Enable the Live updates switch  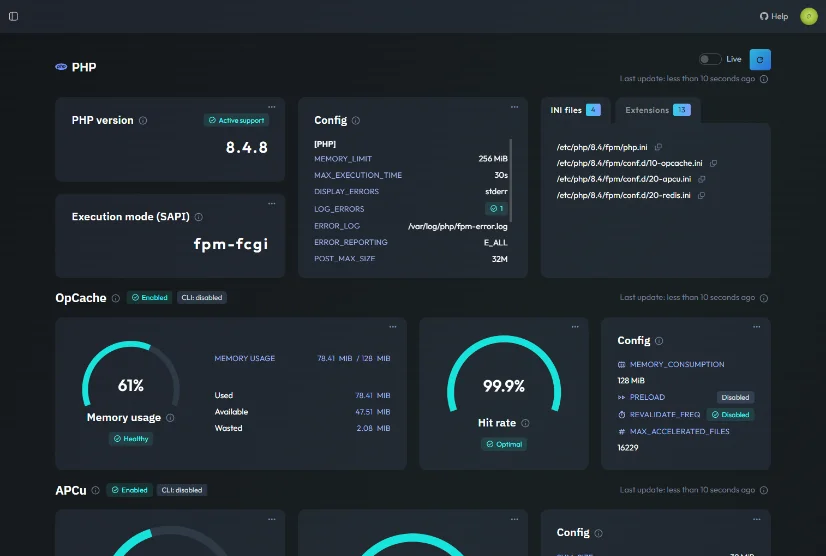pyautogui.click(x=710, y=59)
